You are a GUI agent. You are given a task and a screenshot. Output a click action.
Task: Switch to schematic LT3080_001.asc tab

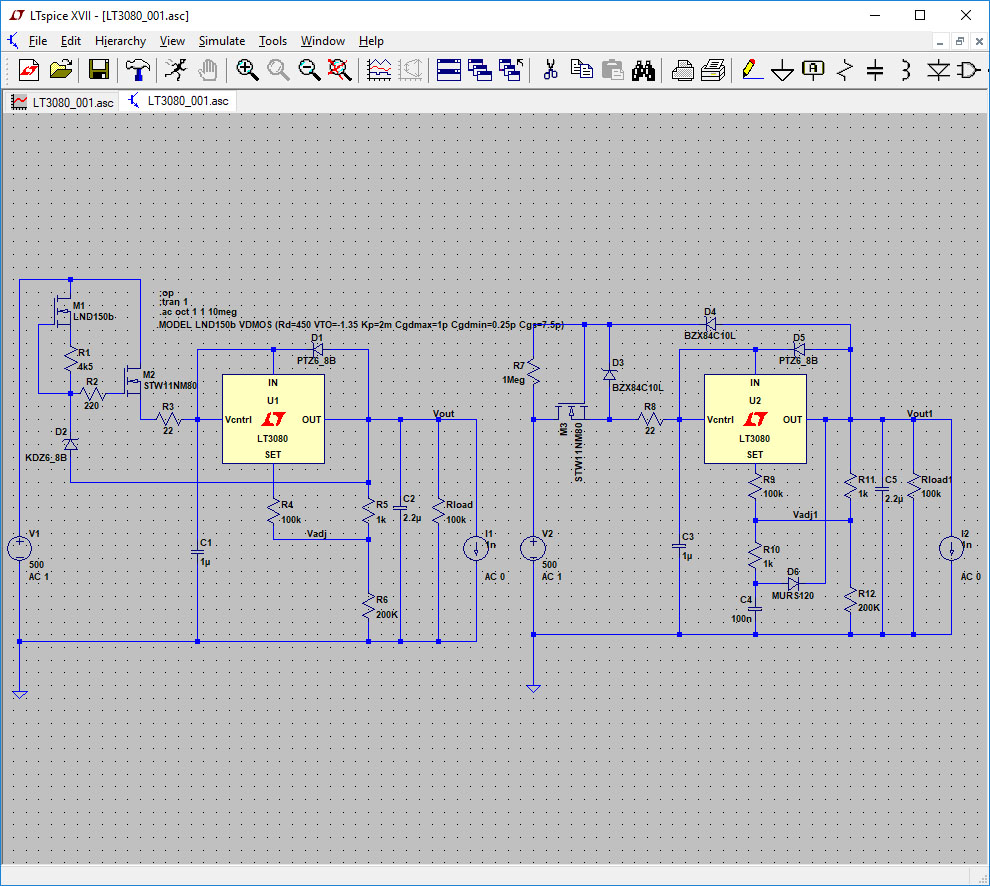point(178,101)
